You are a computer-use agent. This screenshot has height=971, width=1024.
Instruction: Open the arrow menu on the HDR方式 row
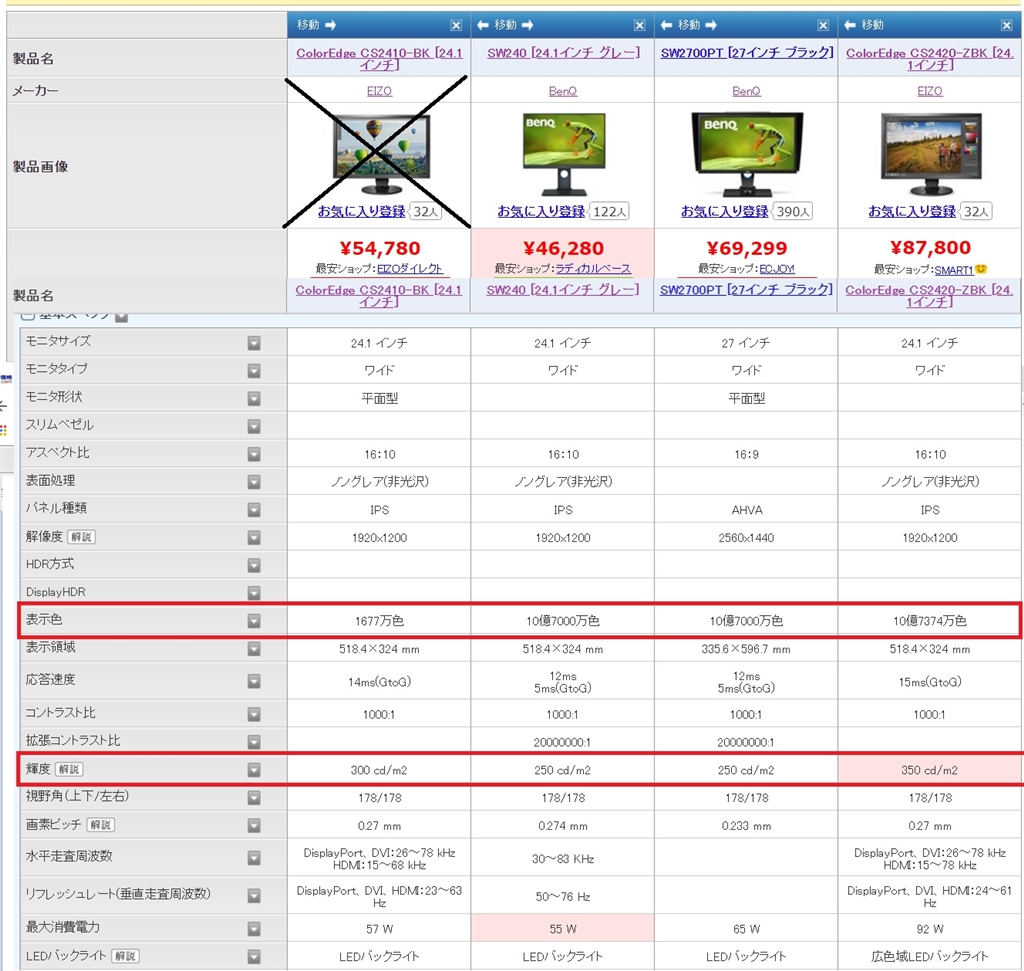tap(254, 565)
